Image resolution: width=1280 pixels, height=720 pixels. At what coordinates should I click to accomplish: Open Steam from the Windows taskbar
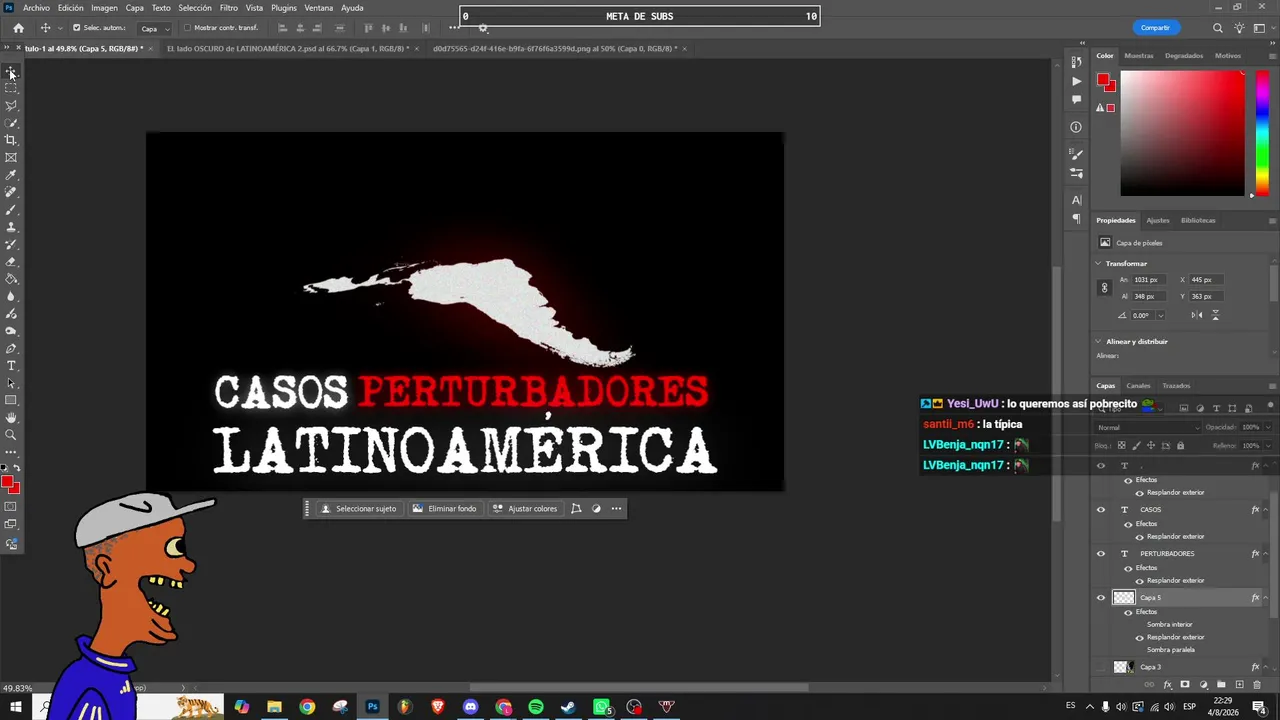(568, 707)
